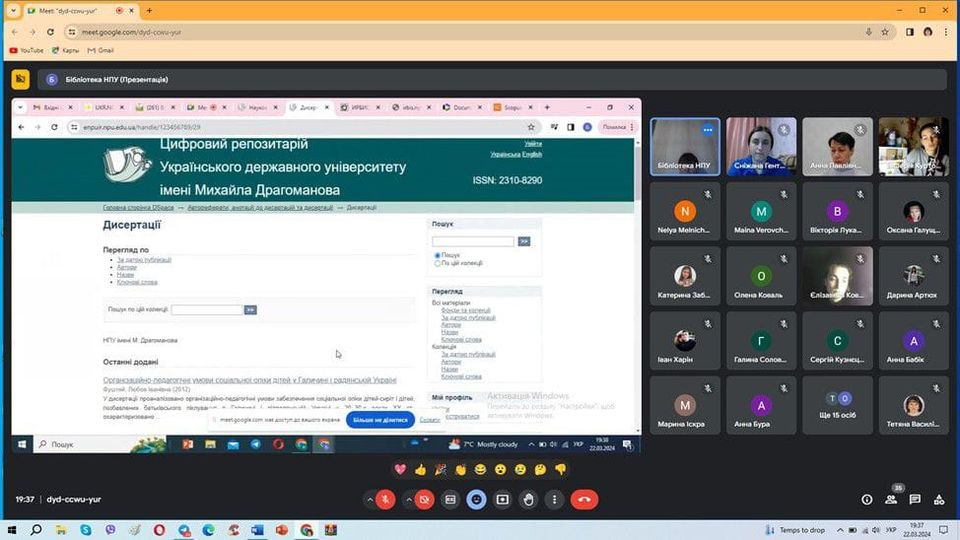The image size is (960, 540).
Task: Send the thinking face reaction
Action: [540, 470]
